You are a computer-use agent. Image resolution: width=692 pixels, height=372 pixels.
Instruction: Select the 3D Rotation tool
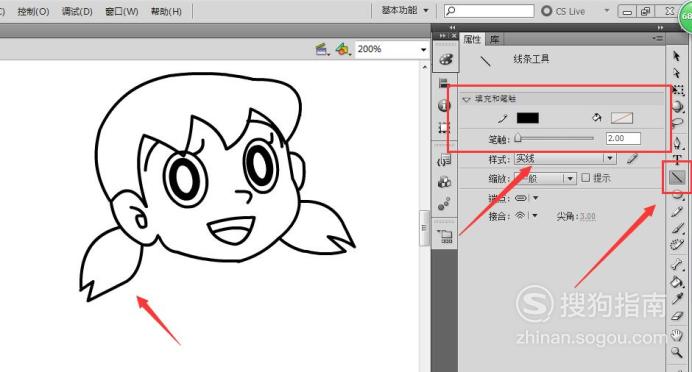677,106
